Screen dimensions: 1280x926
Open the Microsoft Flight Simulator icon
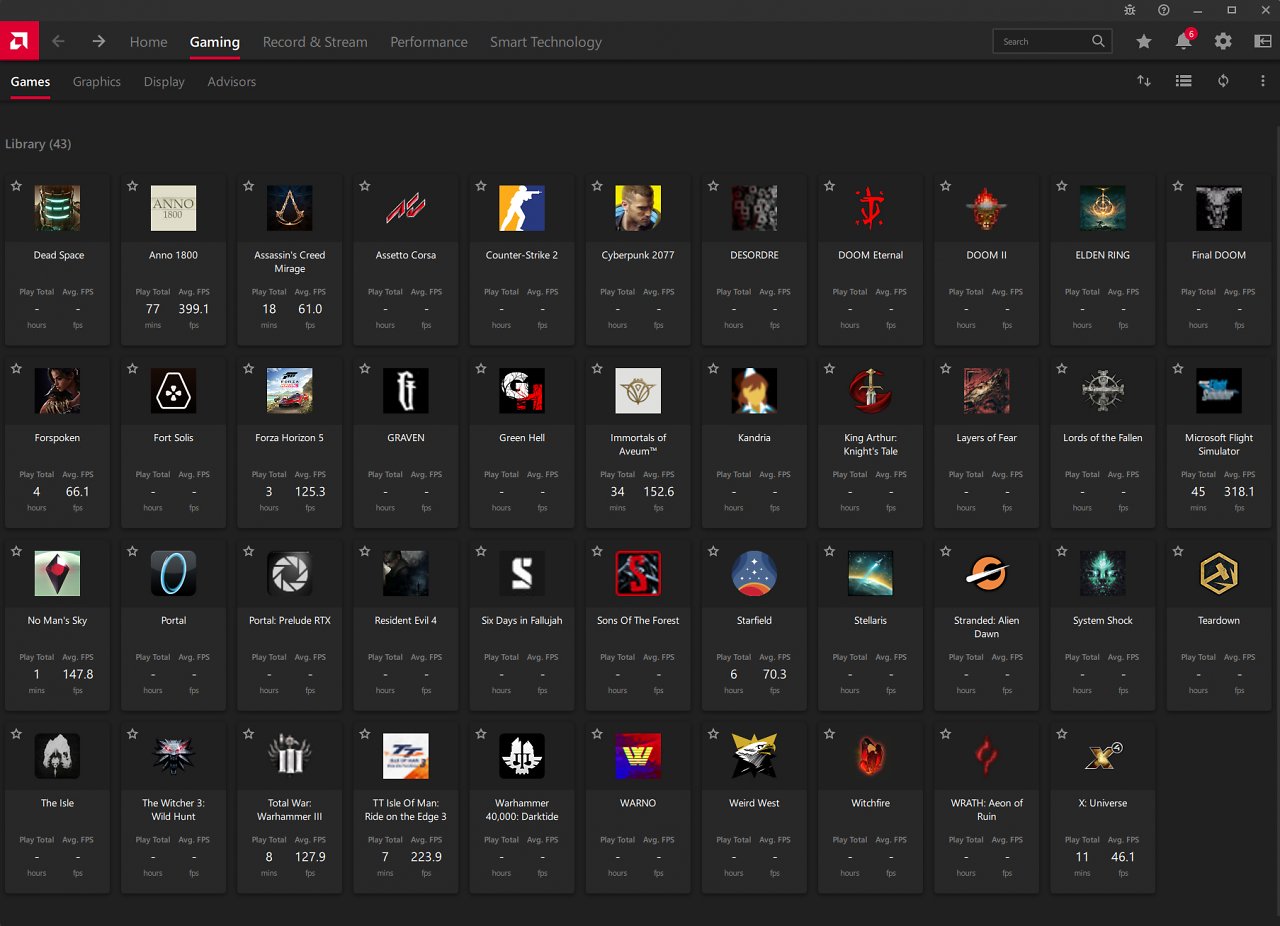click(x=1219, y=391)
